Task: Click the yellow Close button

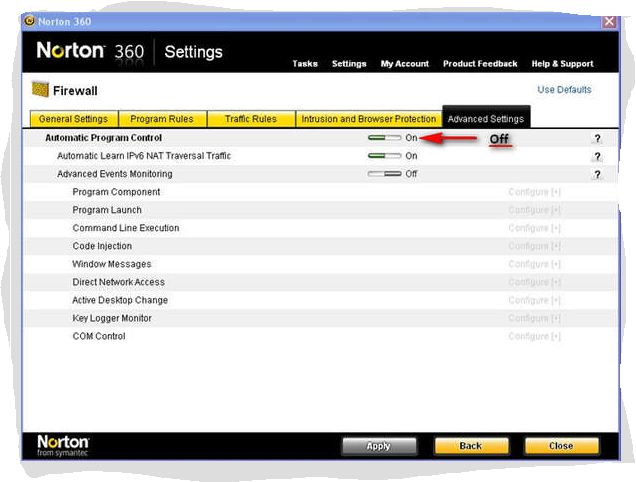Action: pos(561,446)
